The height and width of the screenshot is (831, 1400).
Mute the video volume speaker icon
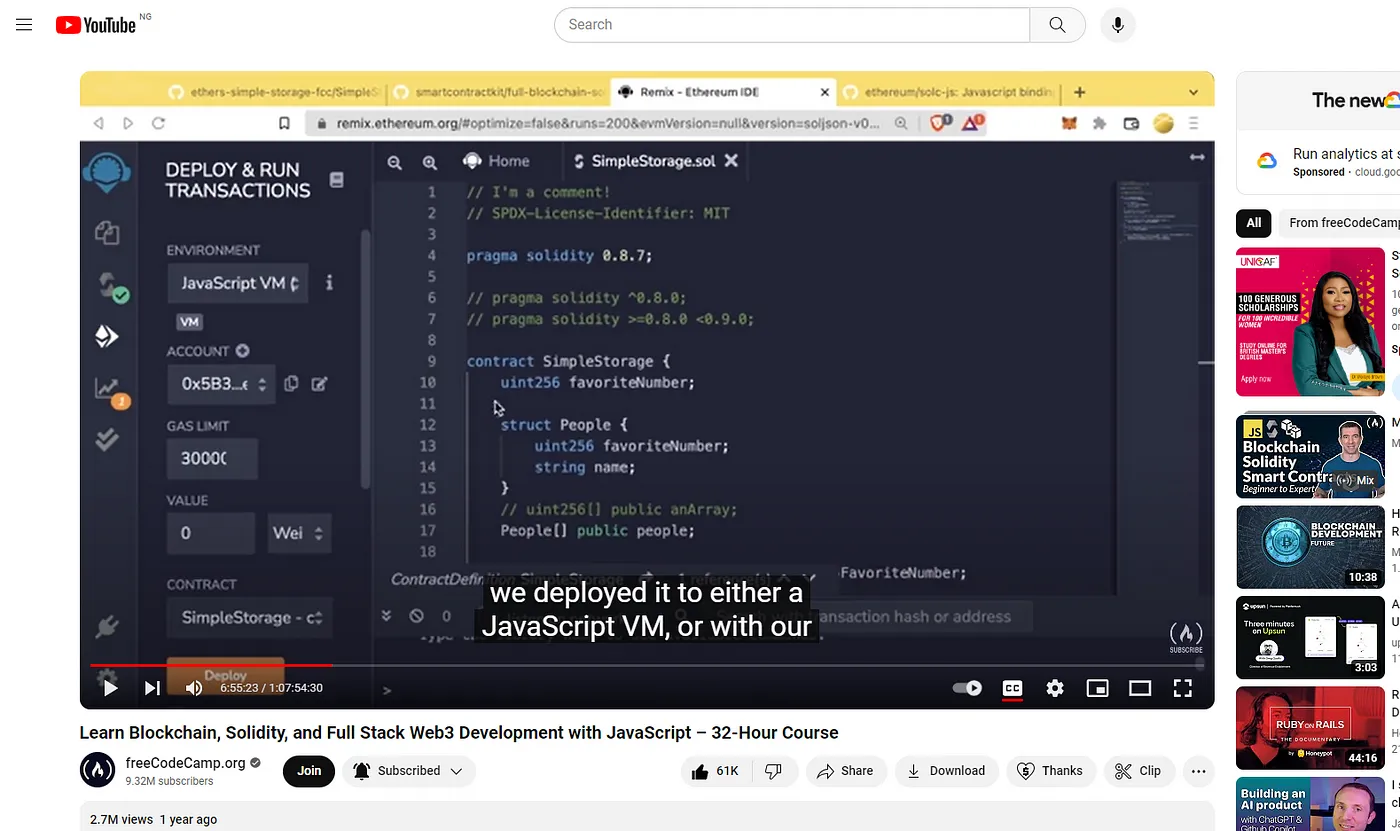pos(194,688)
